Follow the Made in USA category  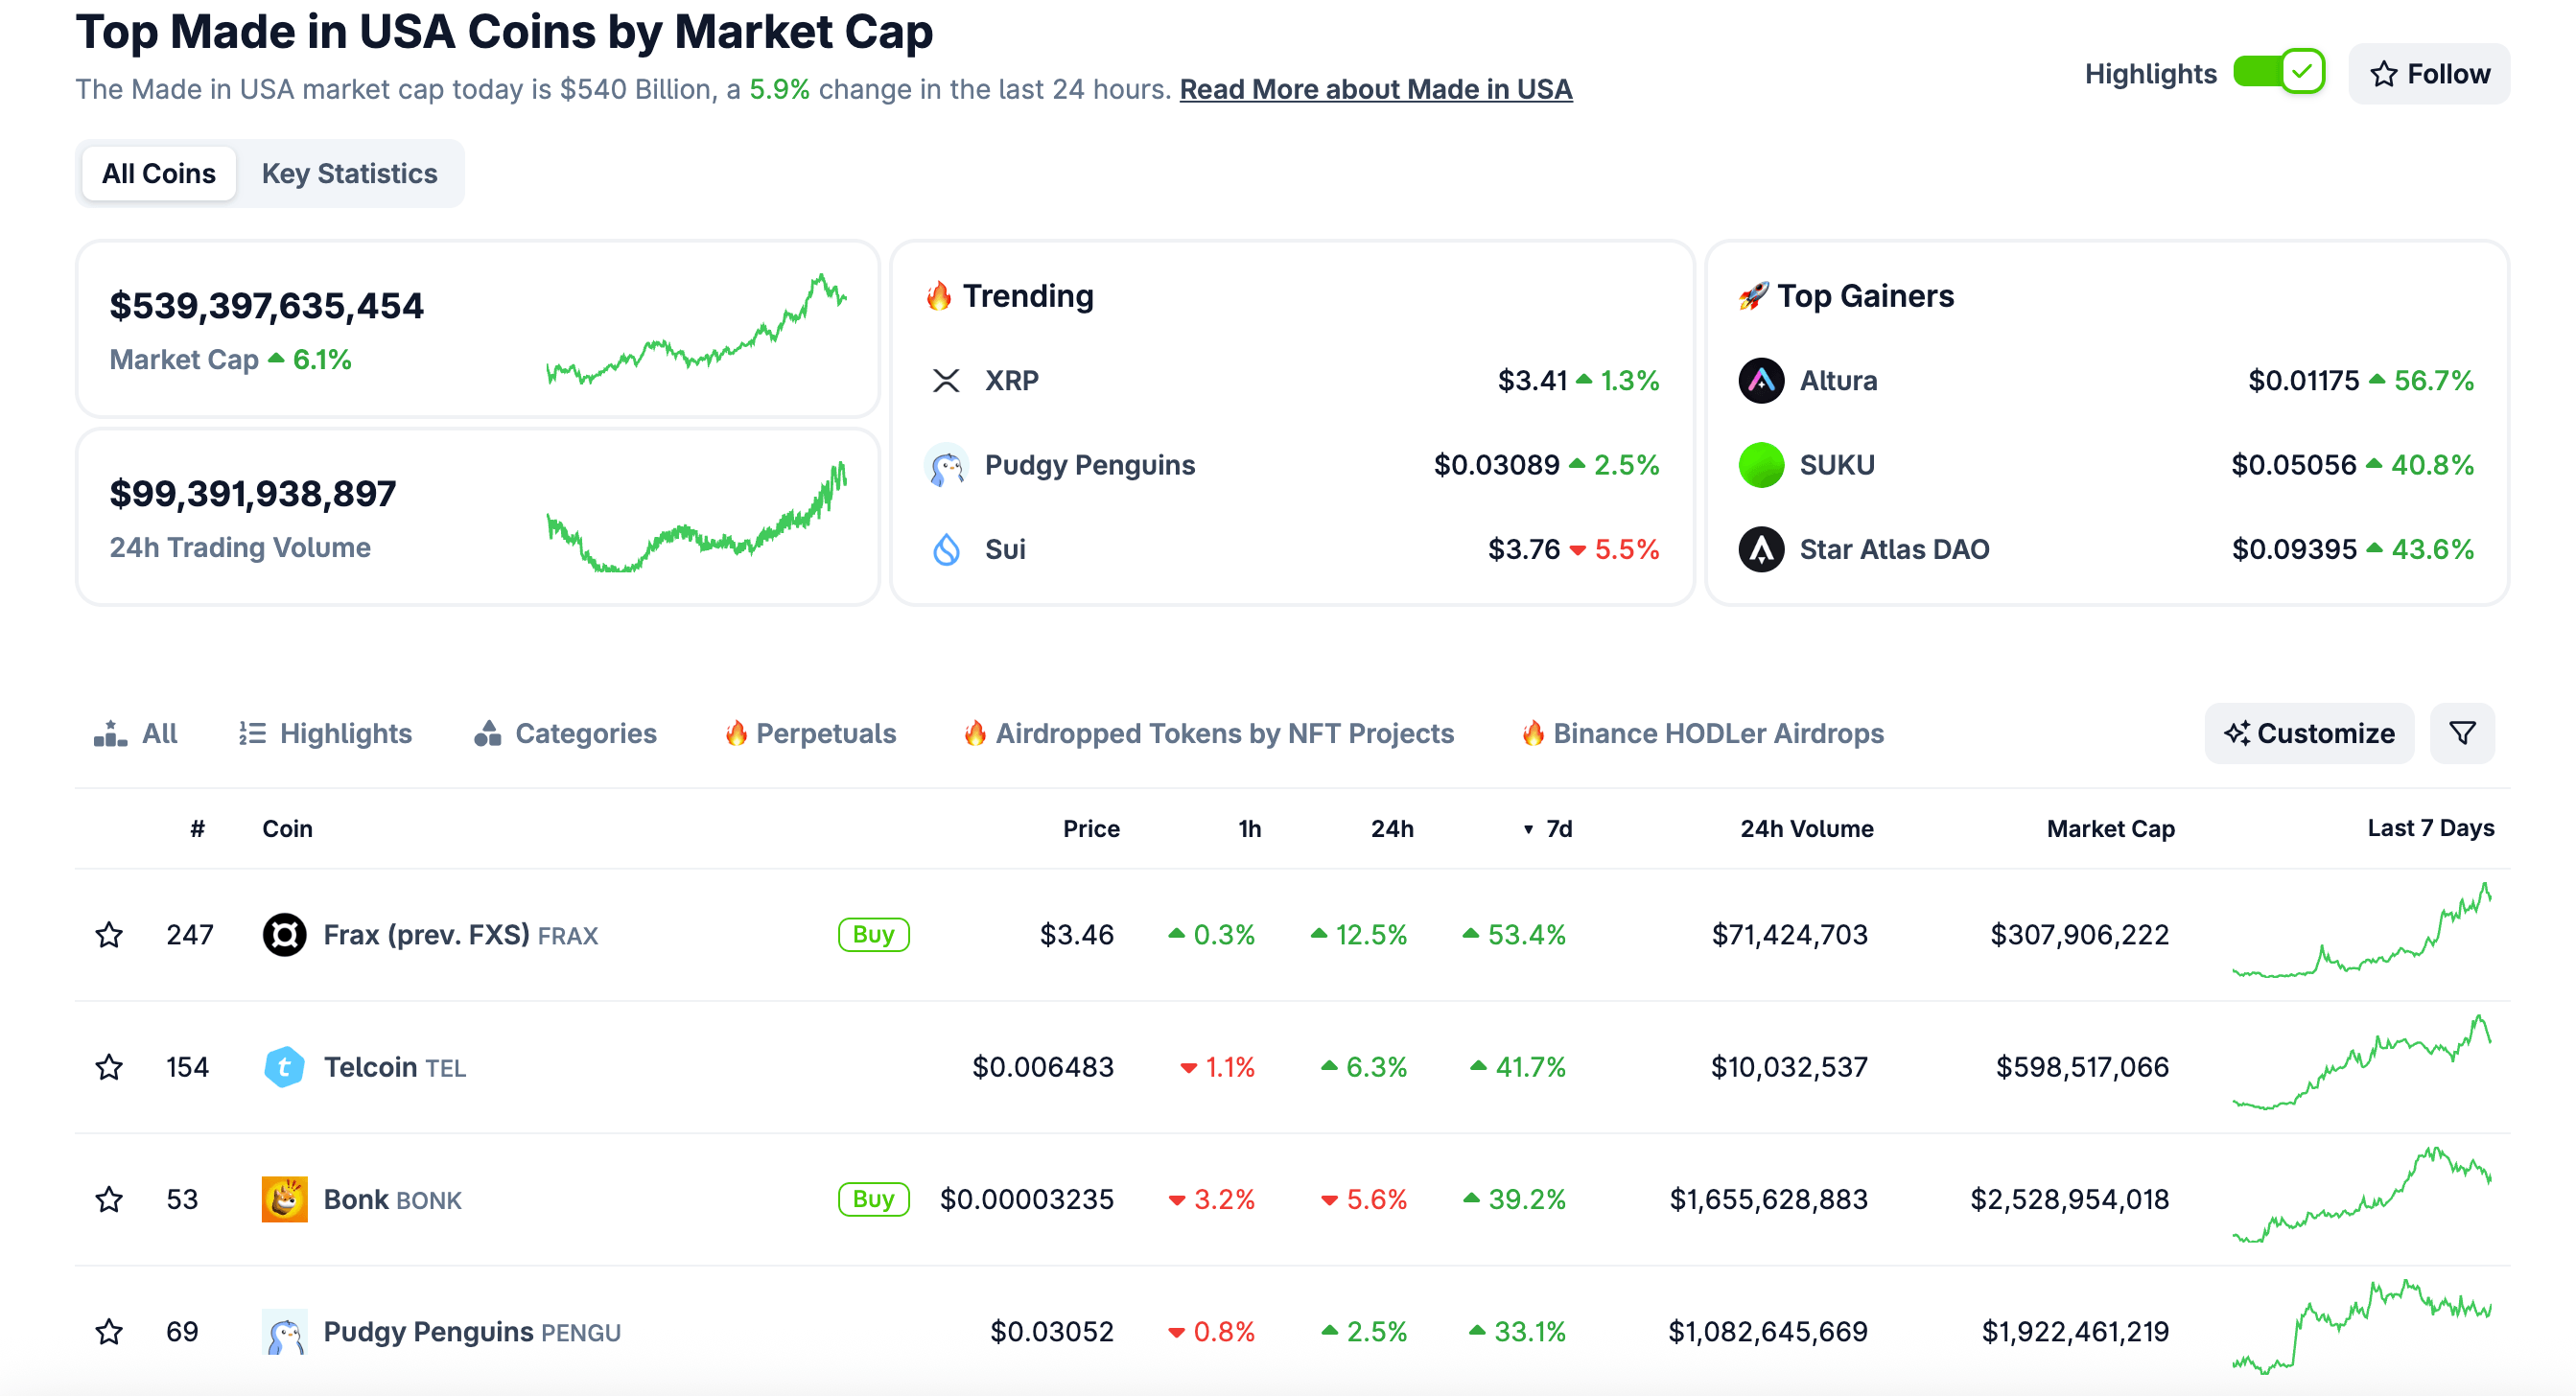click(2429, 73)
